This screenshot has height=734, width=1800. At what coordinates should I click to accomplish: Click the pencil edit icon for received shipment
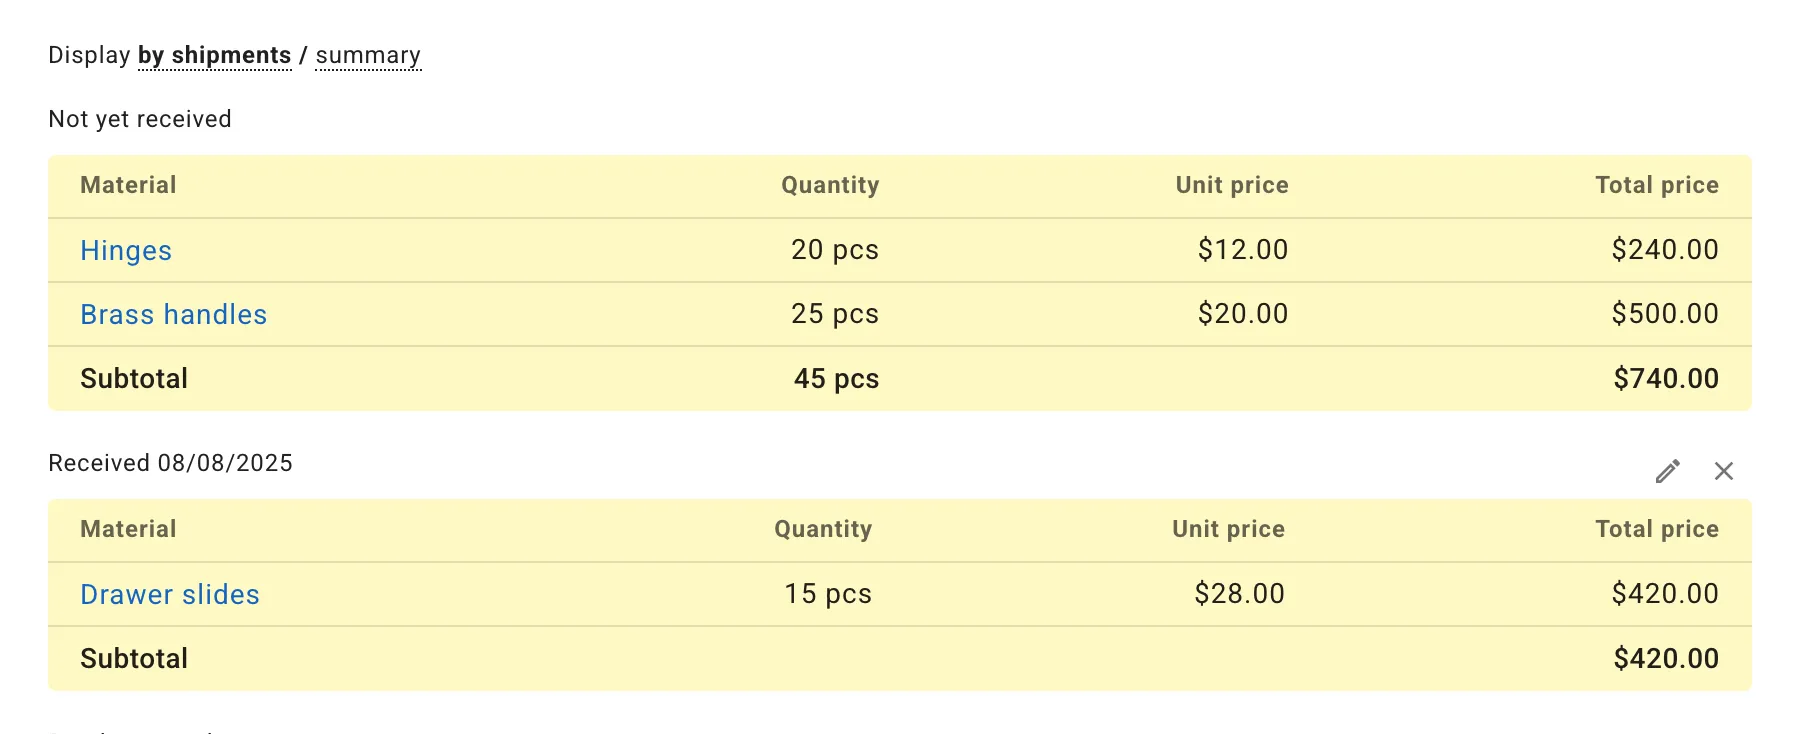point(1666,470)
